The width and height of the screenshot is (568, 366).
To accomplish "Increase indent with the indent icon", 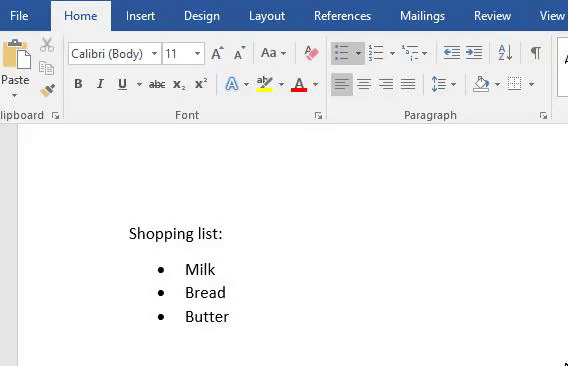I will 474,53.
